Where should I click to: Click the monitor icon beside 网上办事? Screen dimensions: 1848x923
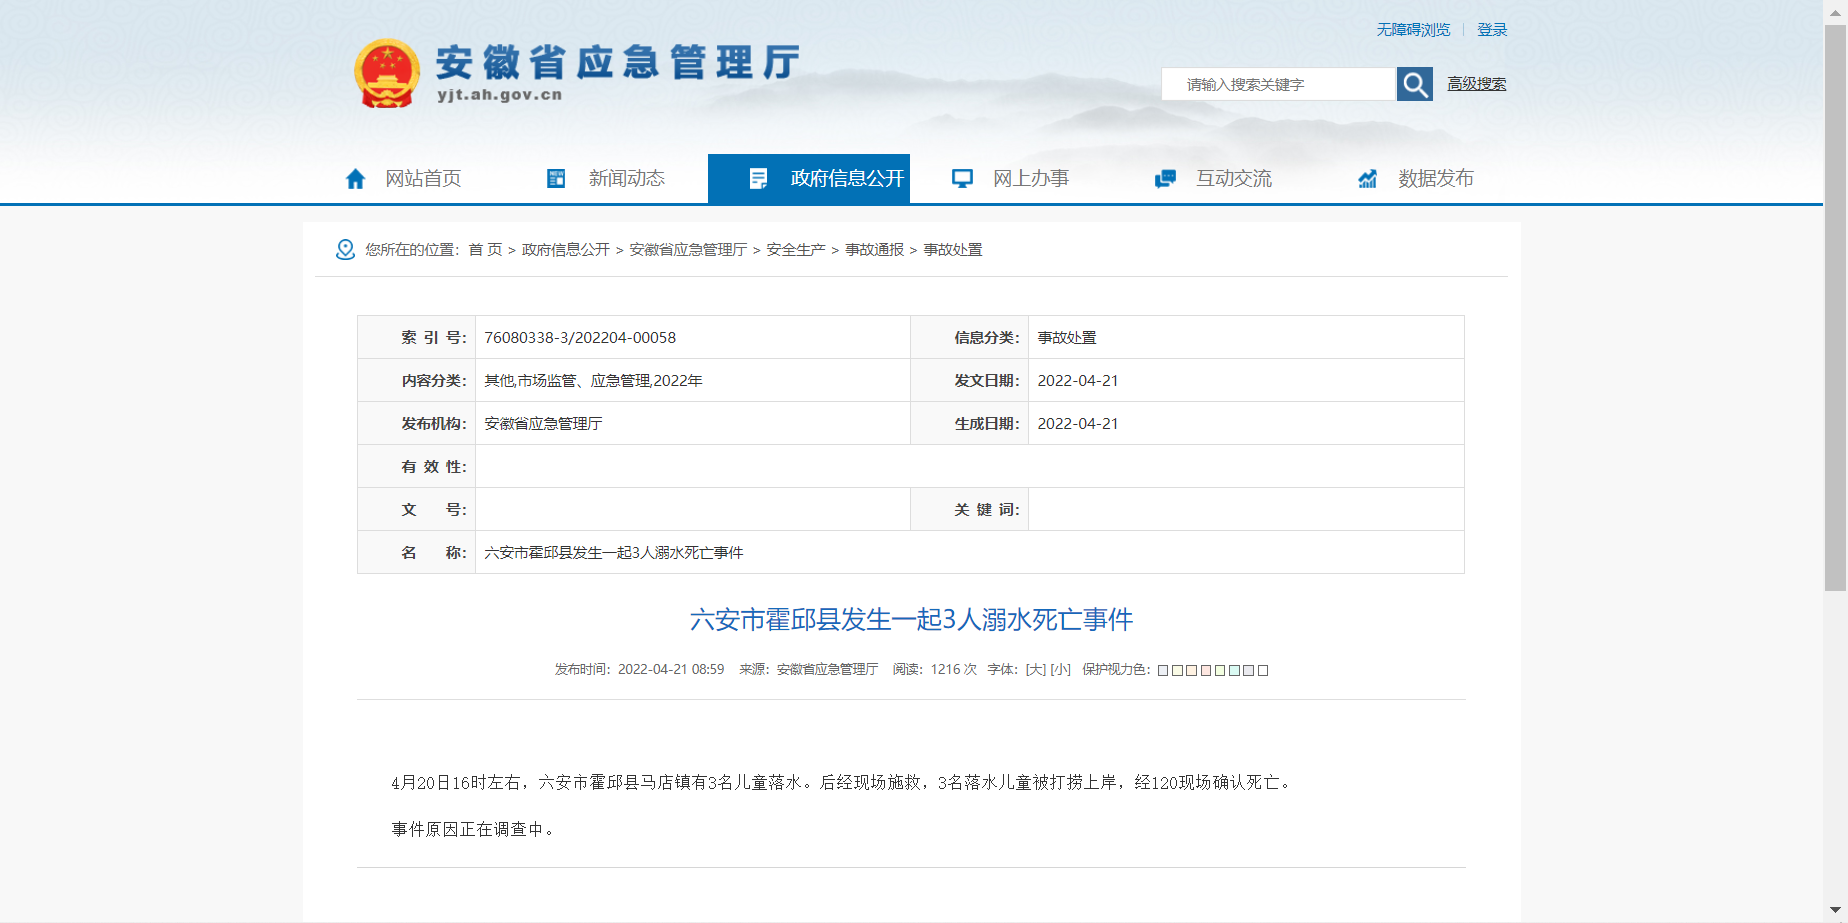pos(962,179)
